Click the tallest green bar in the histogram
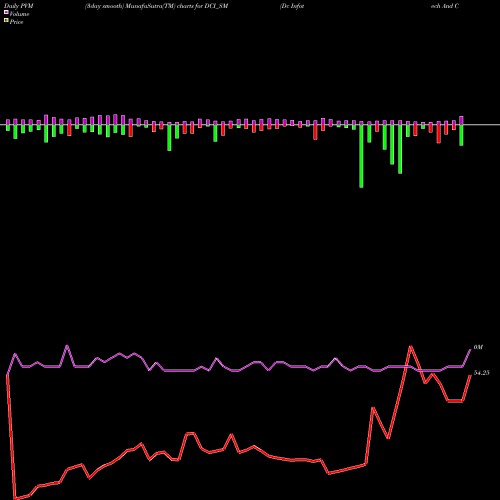This screenshot has height=500, width=500. tap(361, 156)
